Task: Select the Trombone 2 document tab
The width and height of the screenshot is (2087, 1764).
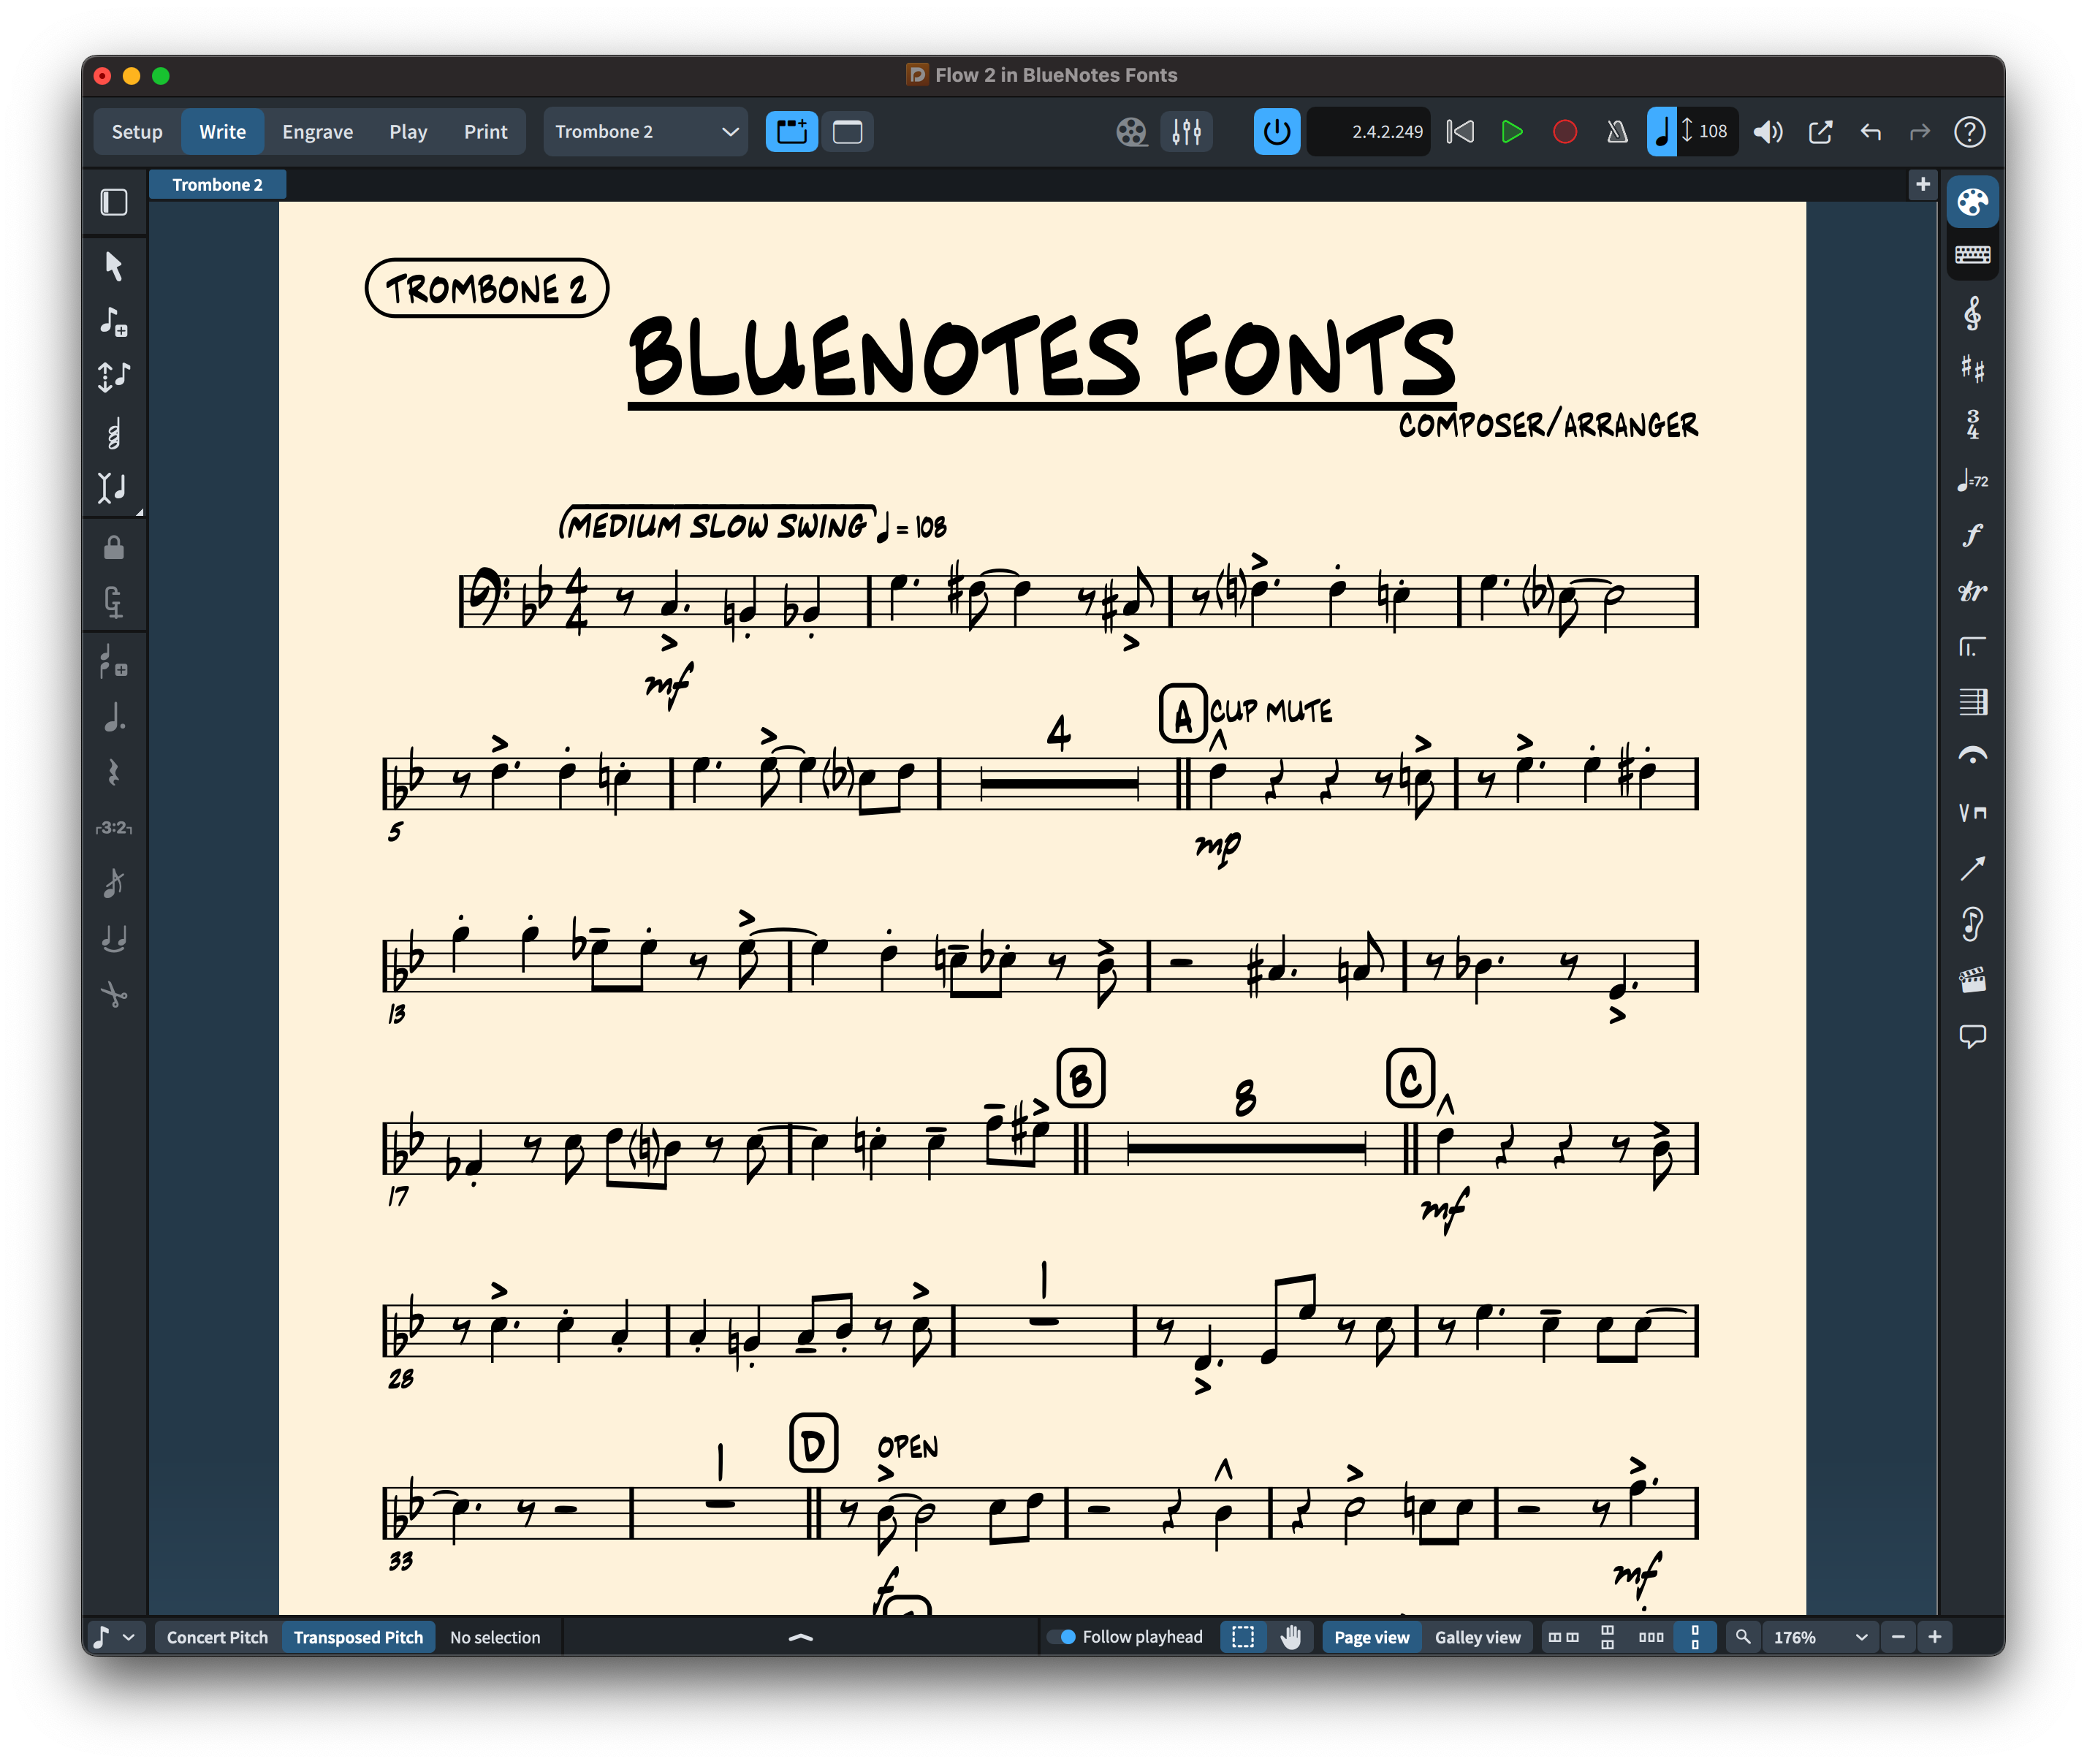Action: pos(217,184)
